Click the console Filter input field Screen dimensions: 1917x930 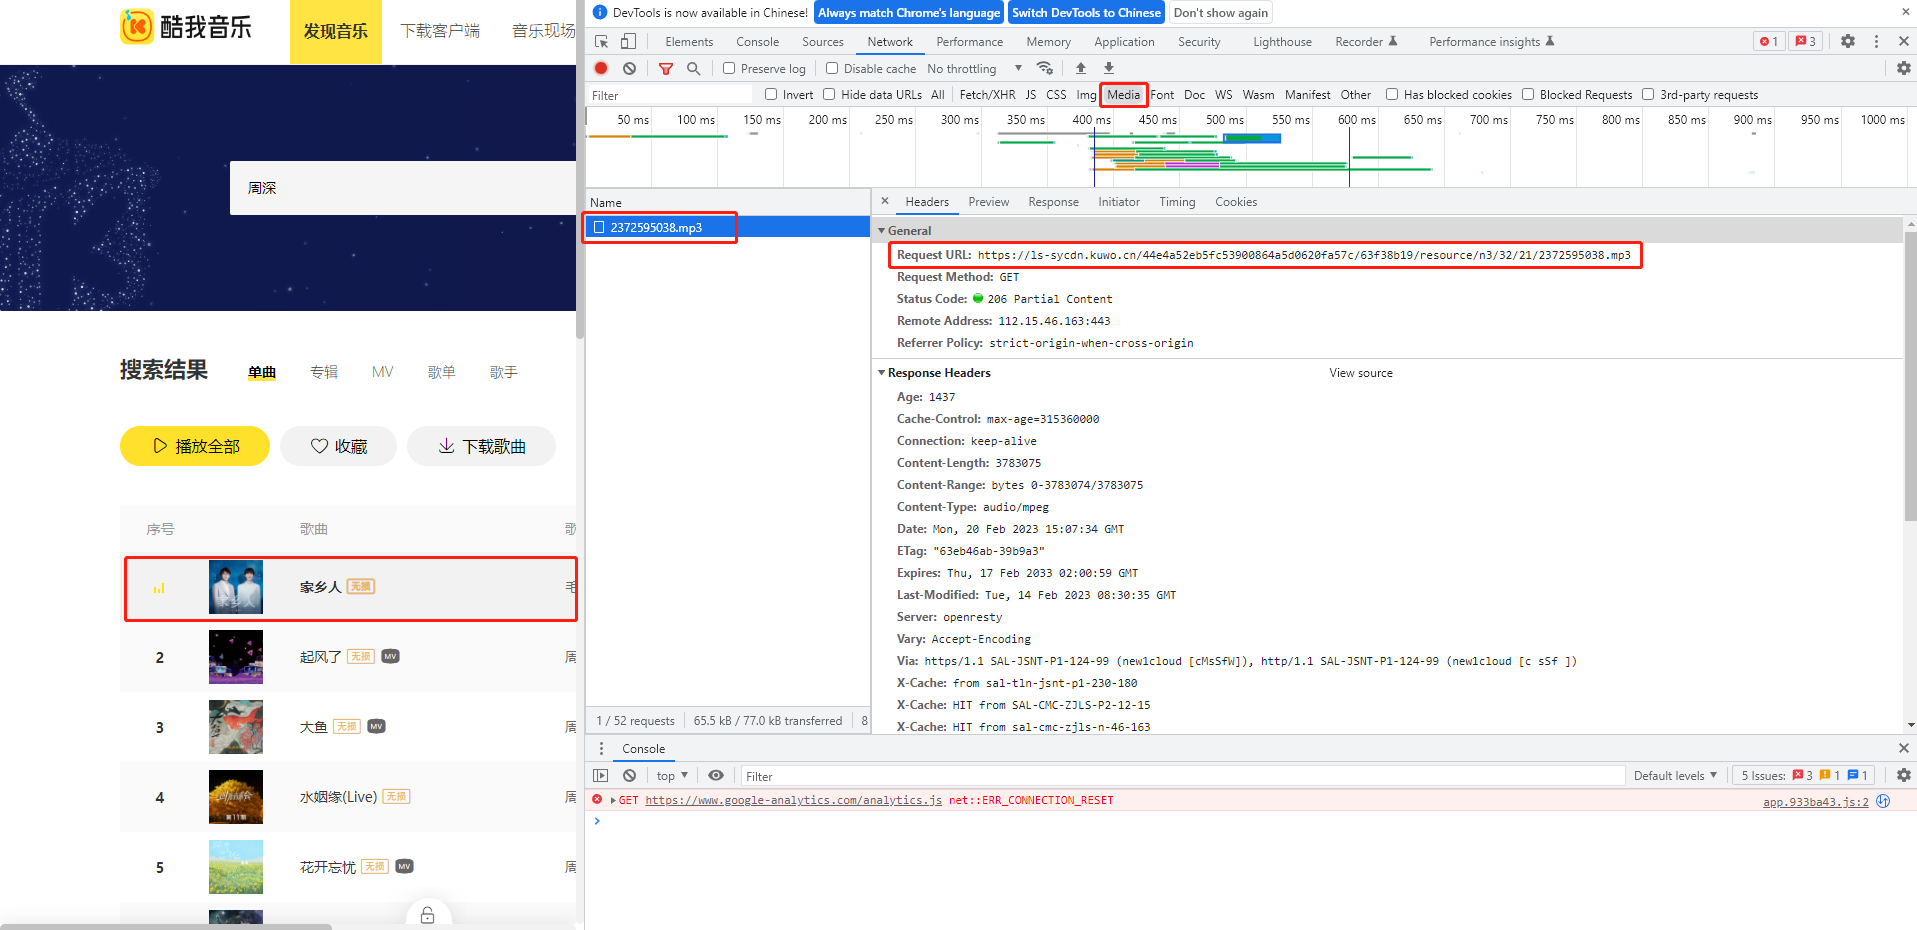pyautogui.click(x=1182, y=775)
